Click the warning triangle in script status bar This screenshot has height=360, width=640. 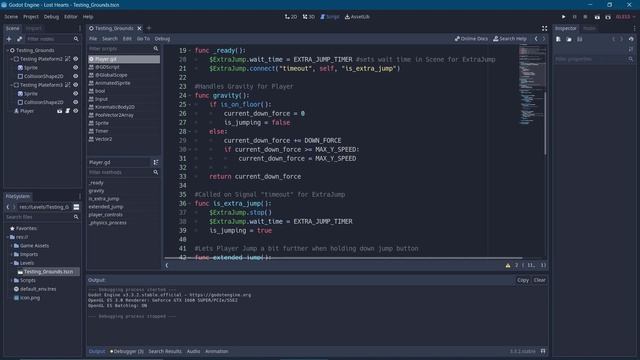pos(508,265)
